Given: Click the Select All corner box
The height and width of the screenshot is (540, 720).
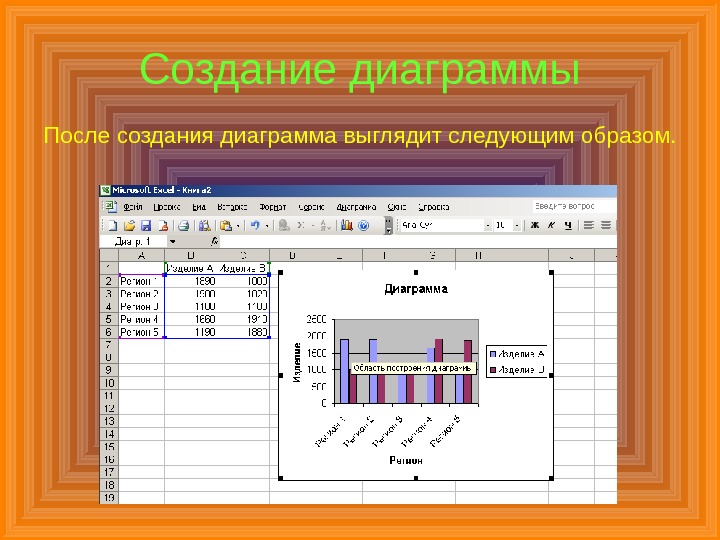Looking at the screenshot, I should click(109, 255).
